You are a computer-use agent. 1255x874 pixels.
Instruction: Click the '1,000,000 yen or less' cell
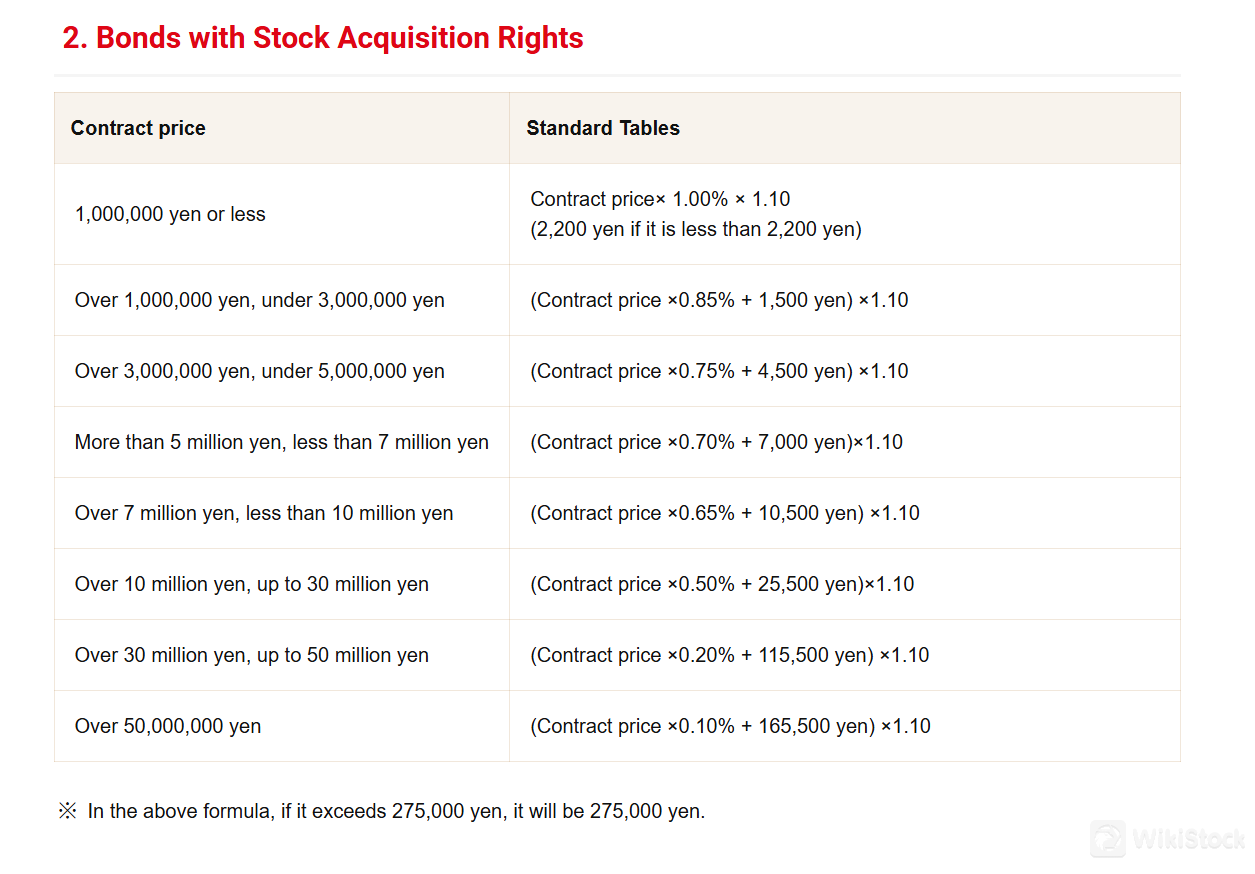pos(170,214)
